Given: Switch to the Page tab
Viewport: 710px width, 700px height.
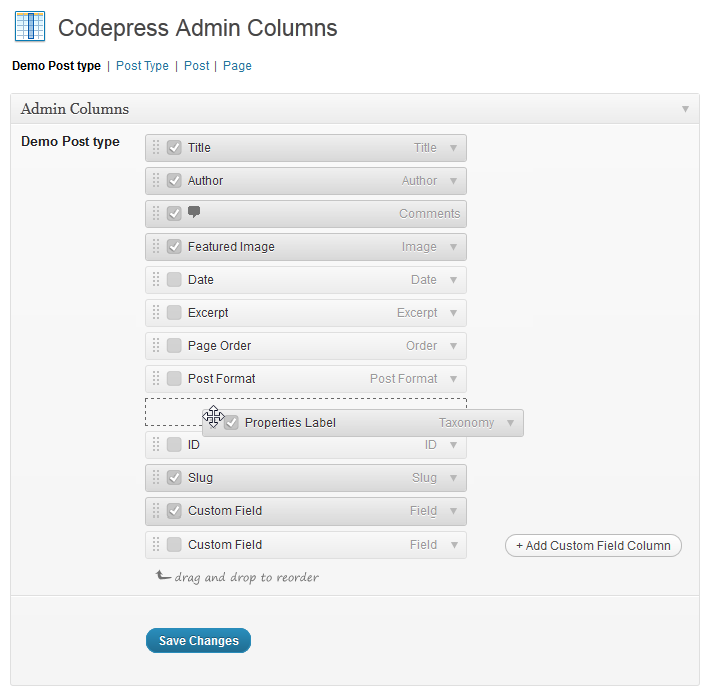Looking at the screenshot, I should click(x=237, y=66).
